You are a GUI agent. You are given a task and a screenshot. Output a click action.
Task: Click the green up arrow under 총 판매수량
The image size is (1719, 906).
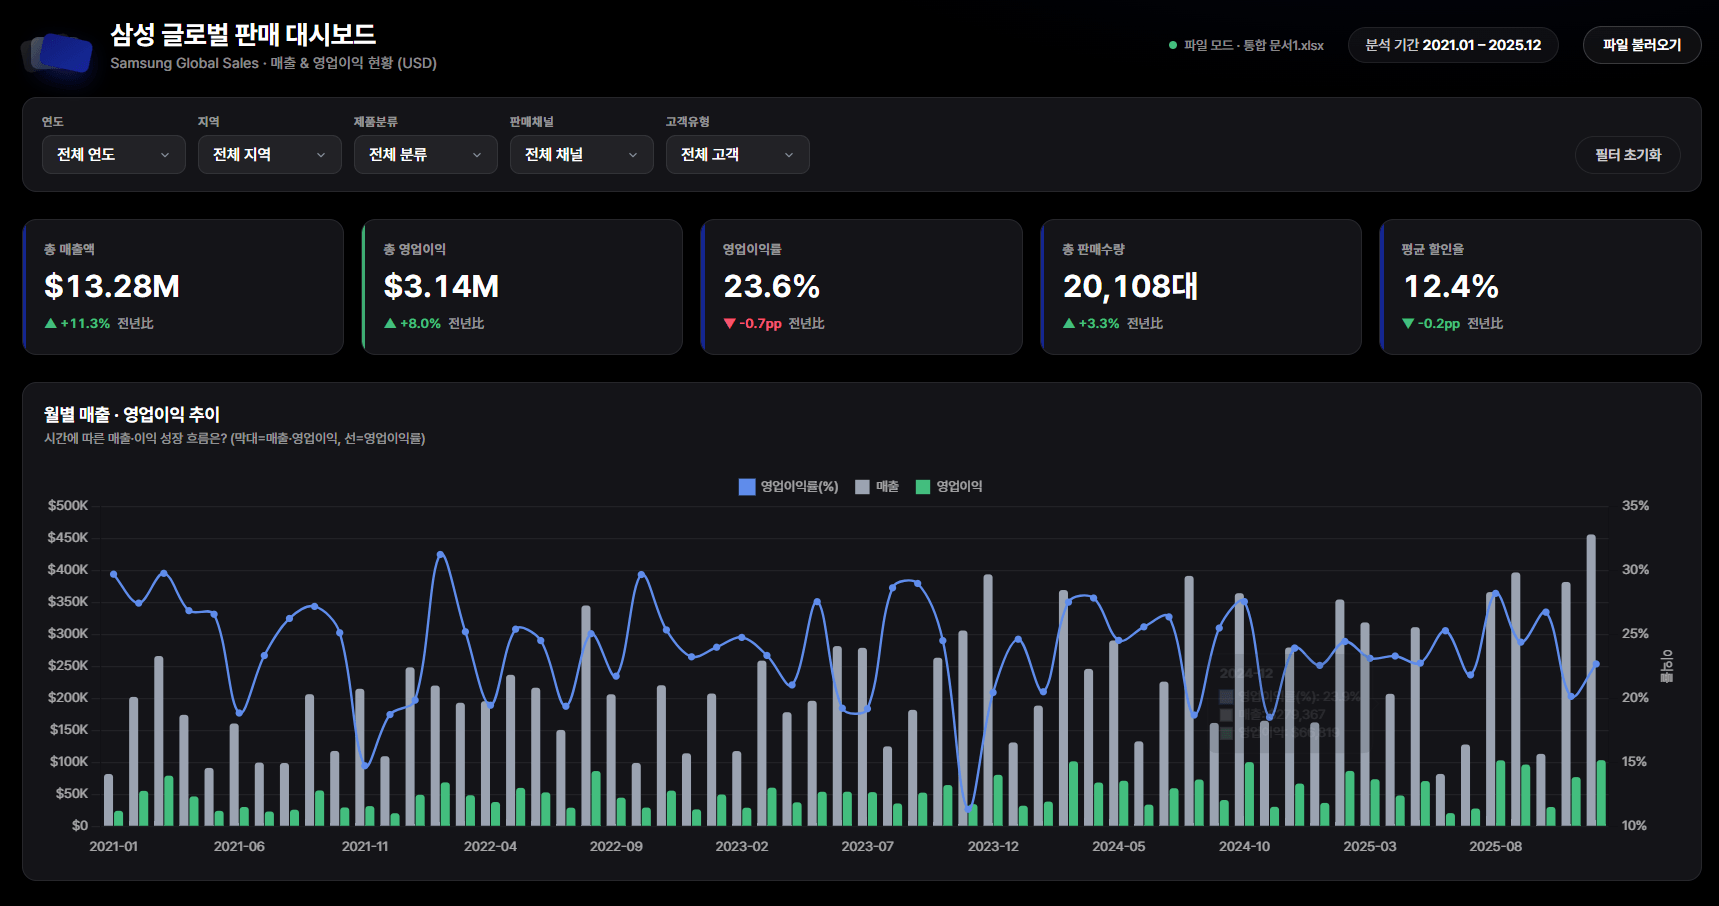(x=1069, y=323)
